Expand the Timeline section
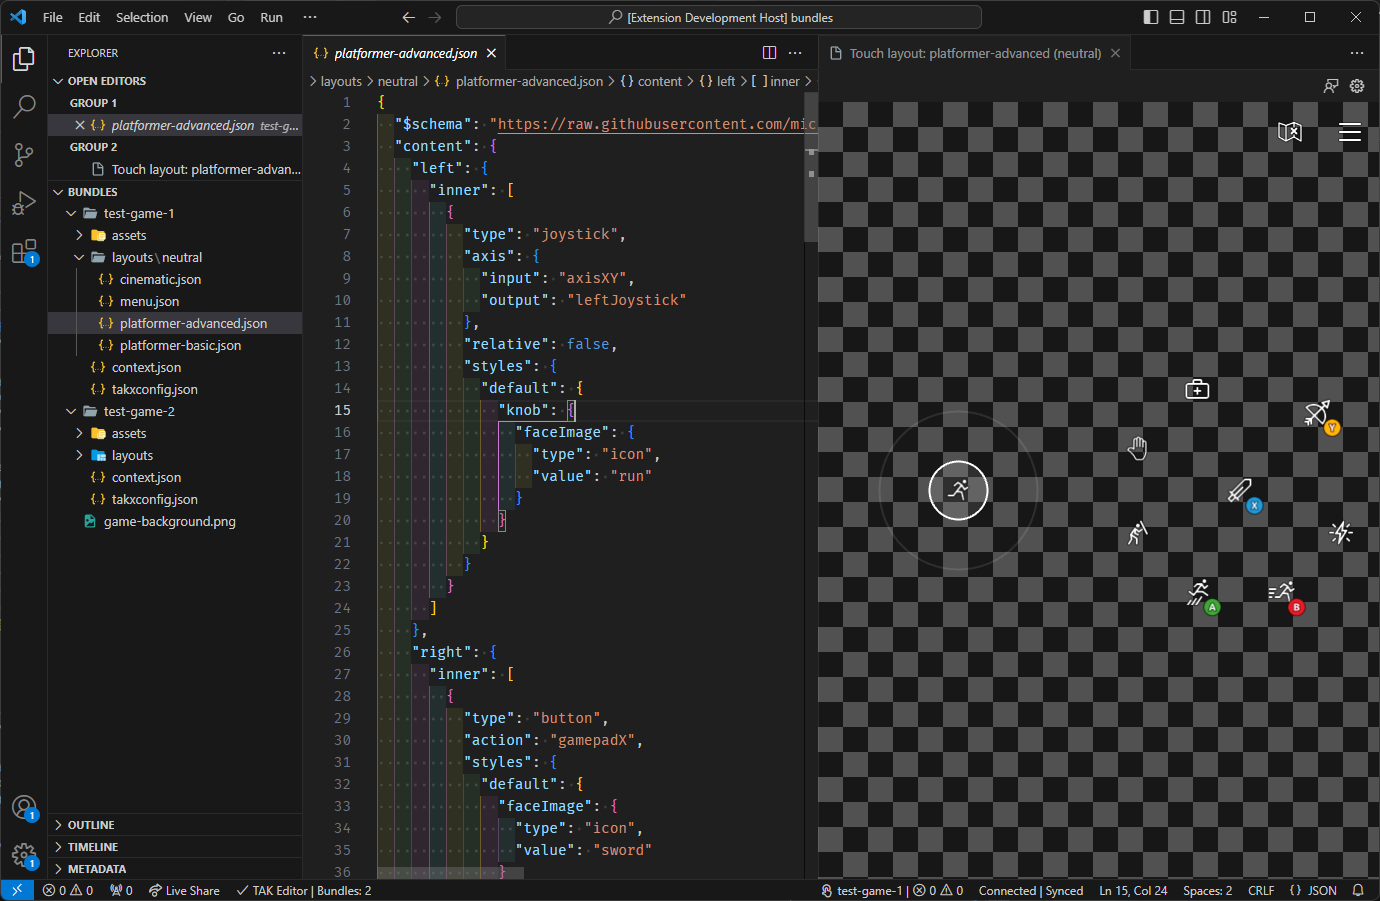The image size is (1380, 901). click(175, 847)
